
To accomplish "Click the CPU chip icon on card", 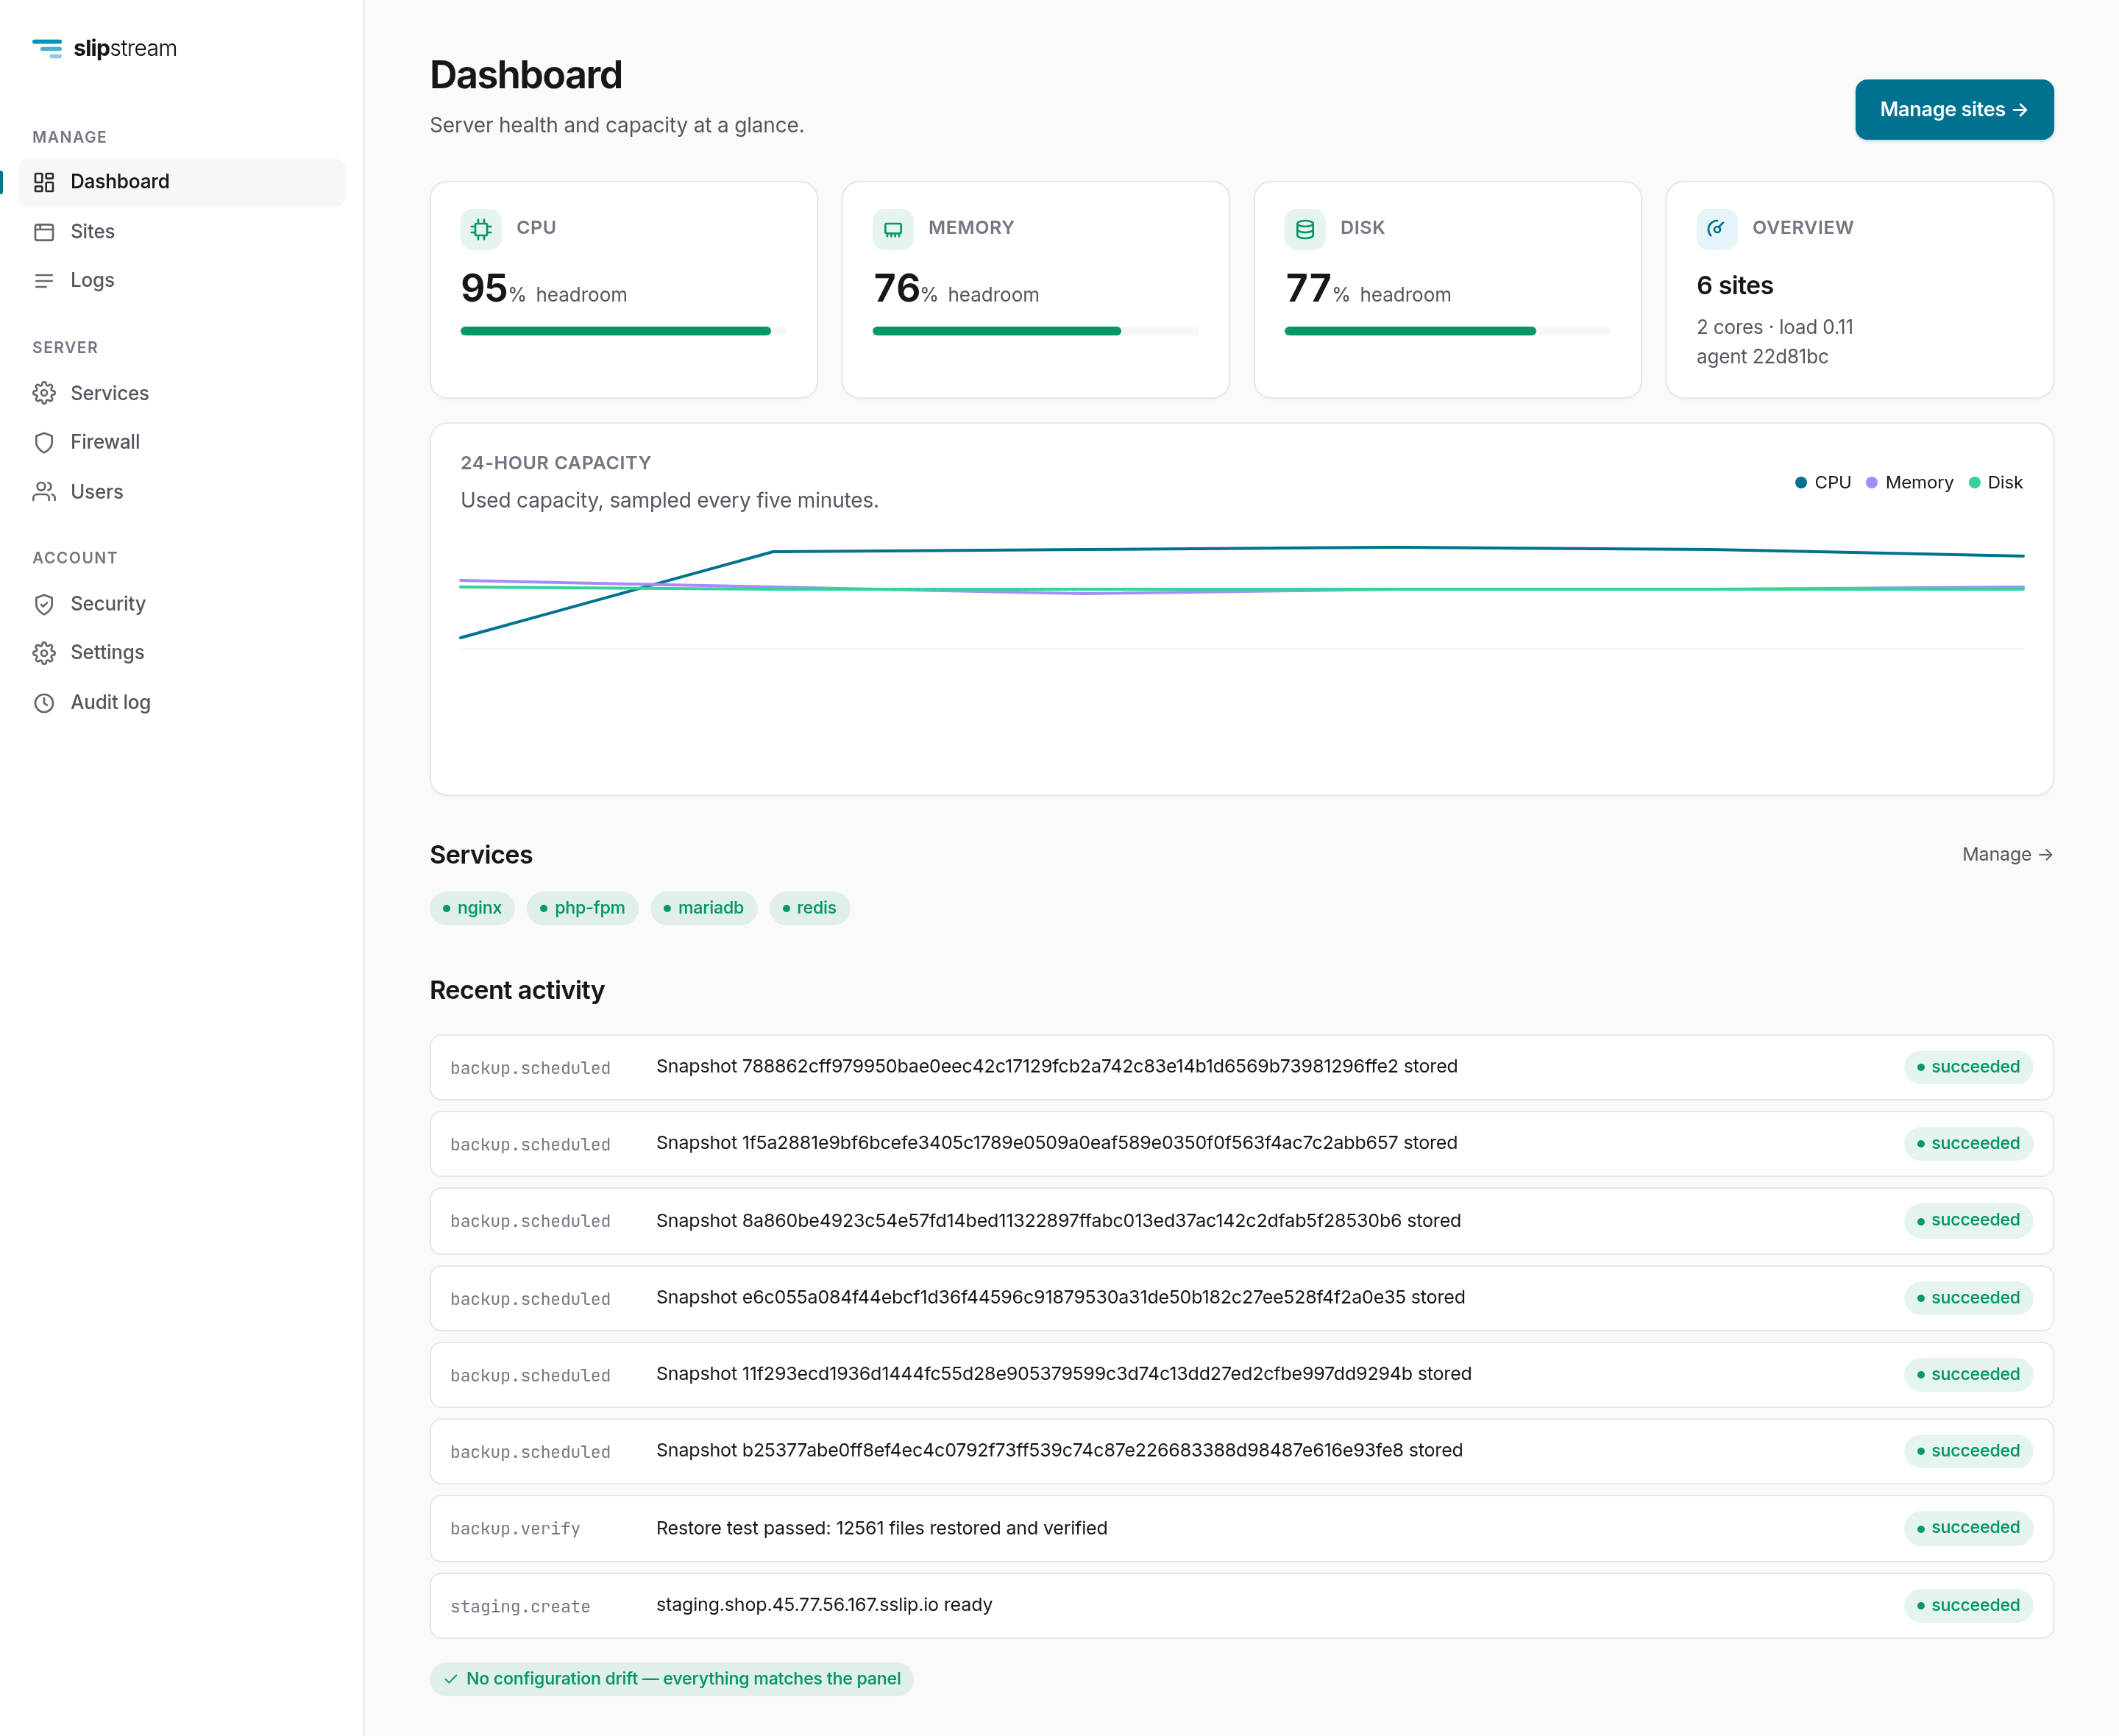I will pyautogui.click(x=481, y=229).
